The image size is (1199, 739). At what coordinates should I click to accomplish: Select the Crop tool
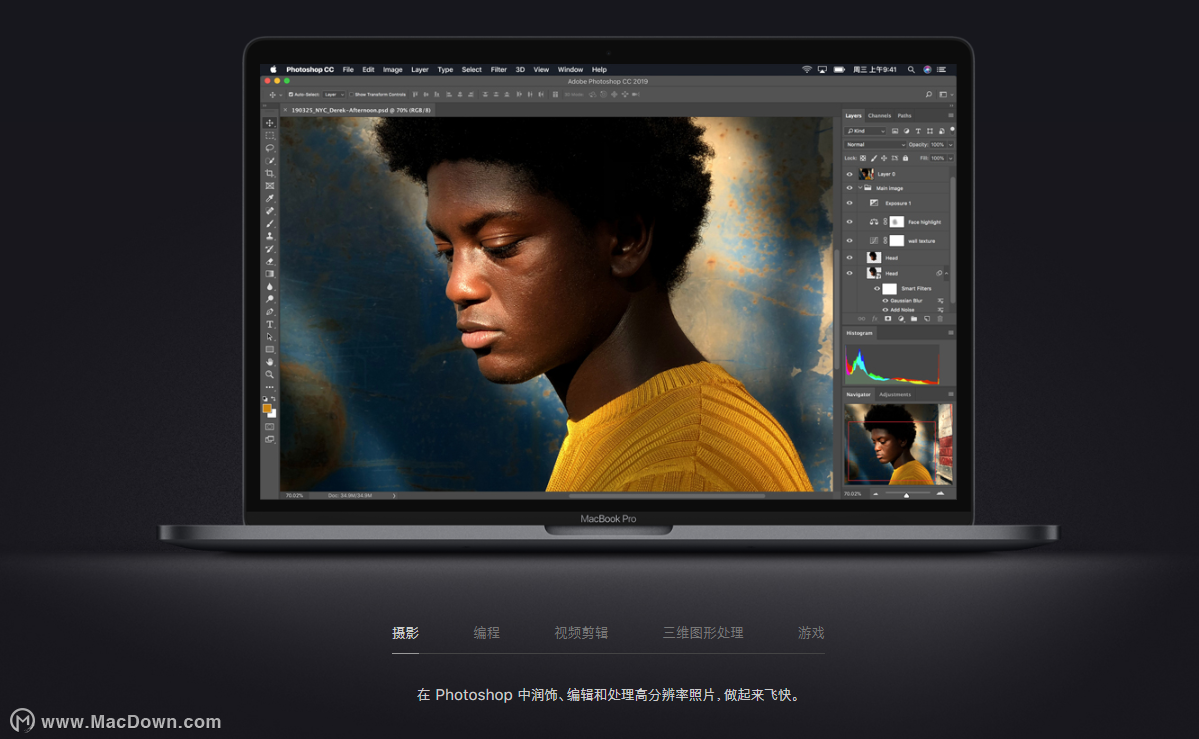269,173
